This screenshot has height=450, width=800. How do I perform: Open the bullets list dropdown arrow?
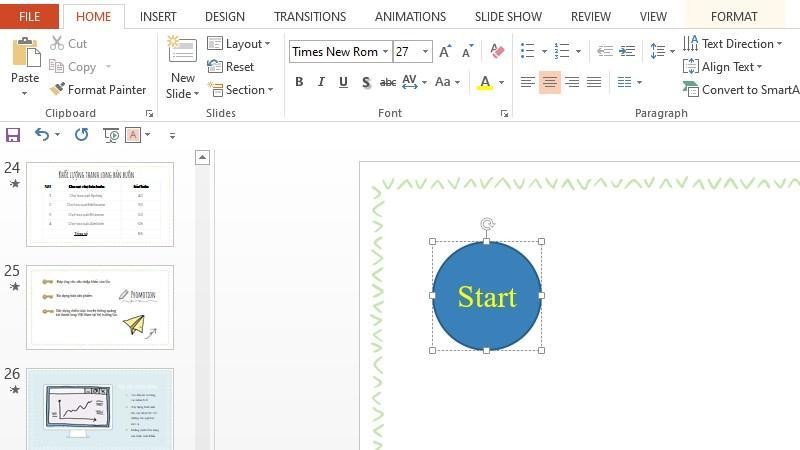click(x=544, y=51)
